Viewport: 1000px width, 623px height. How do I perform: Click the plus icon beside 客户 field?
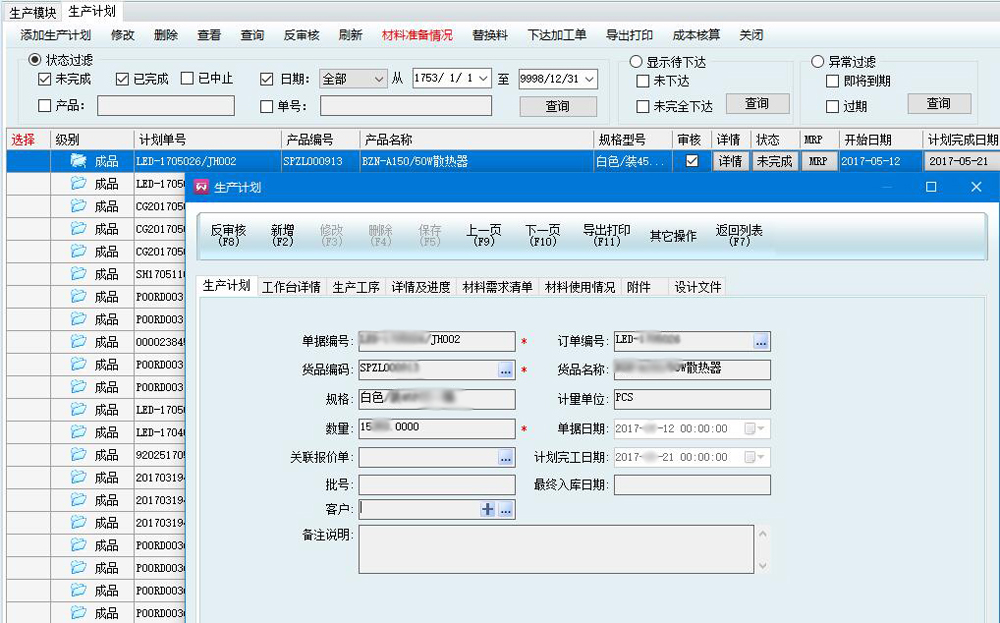[488, 510]
